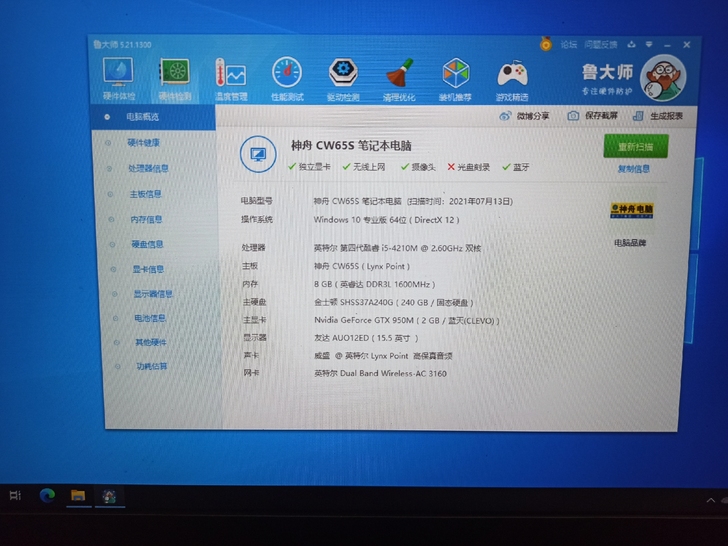The width and height of the screenshot is (728, 546).
Task: Expand system tray hidden icons chevron
Action: [x=710, y=500]
